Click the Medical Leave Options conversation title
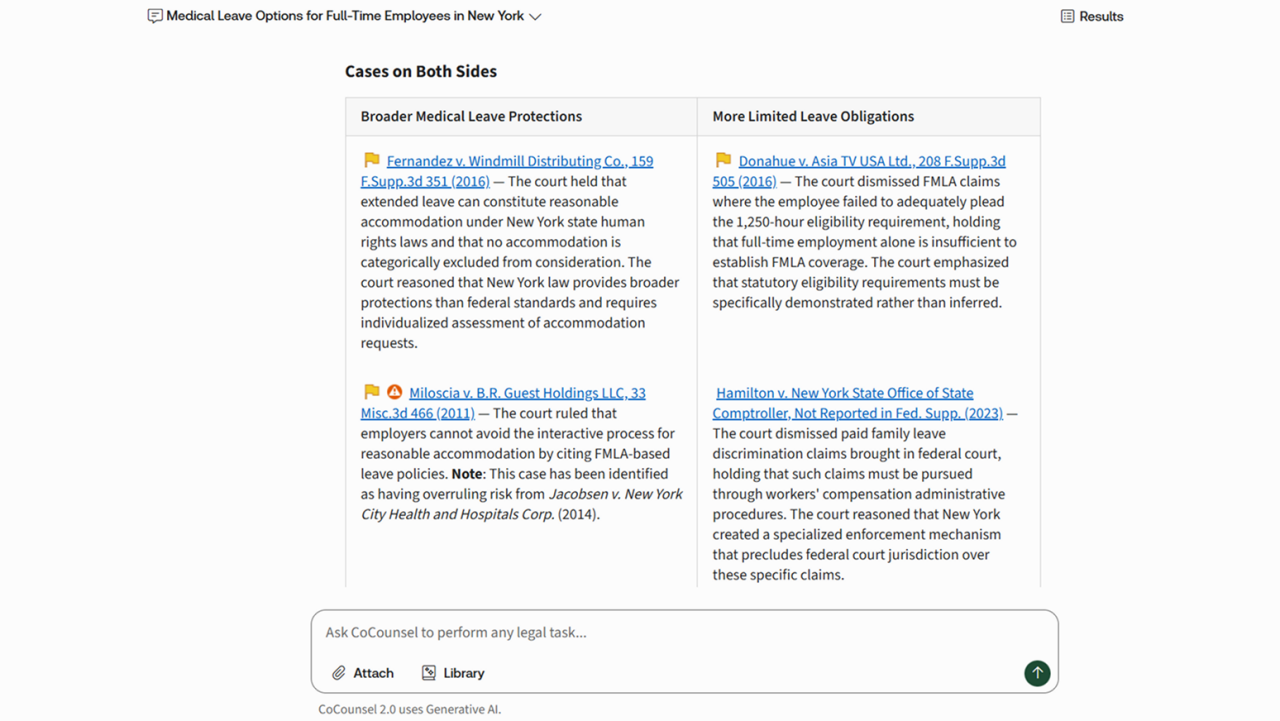This screenshot has width=1280, height=721. pyautogui.click(x=345, y=16)
